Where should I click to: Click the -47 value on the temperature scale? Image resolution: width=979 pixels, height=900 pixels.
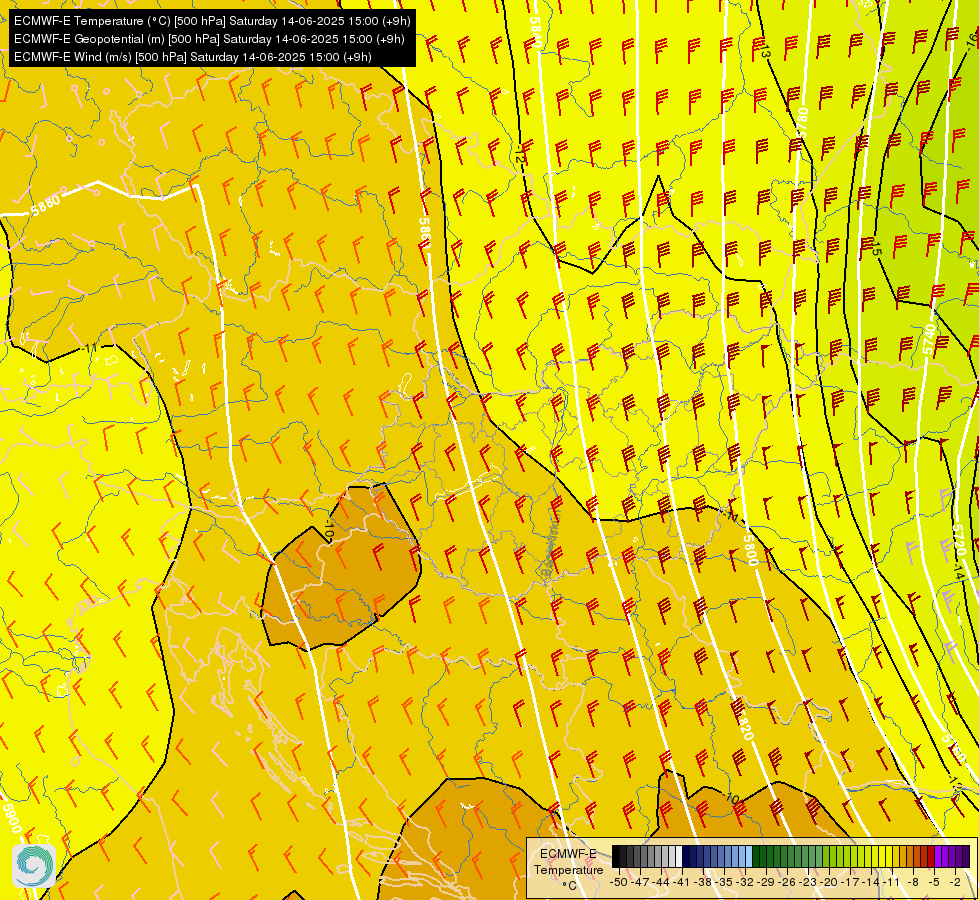point(640,882)
